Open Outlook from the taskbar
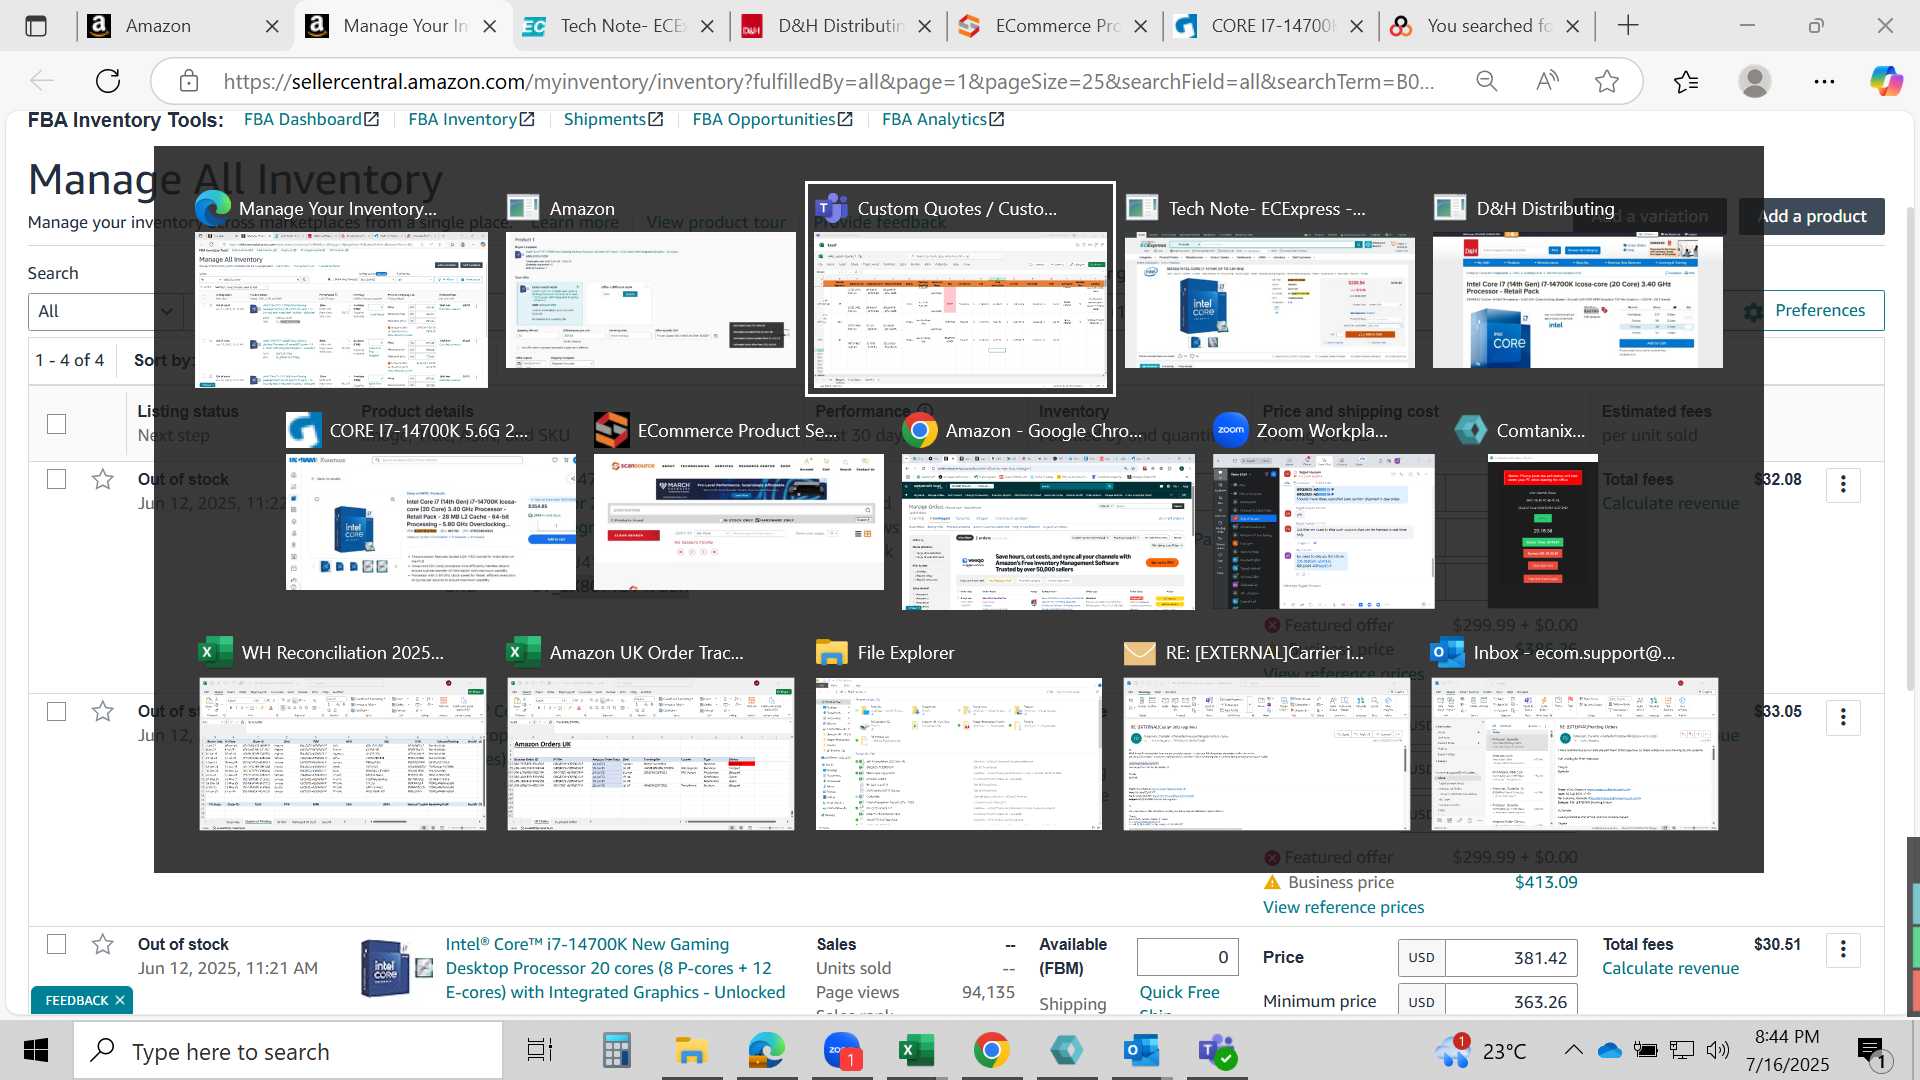 pos(1141,1051)
